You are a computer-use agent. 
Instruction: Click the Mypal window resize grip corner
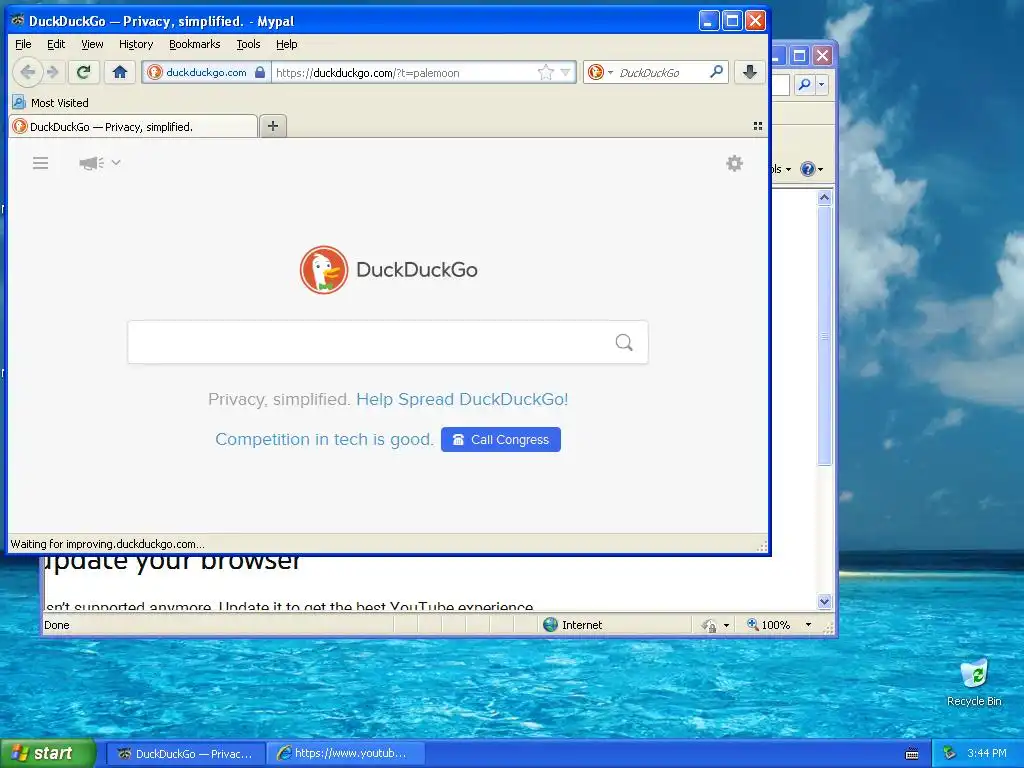tap(761, 546)
